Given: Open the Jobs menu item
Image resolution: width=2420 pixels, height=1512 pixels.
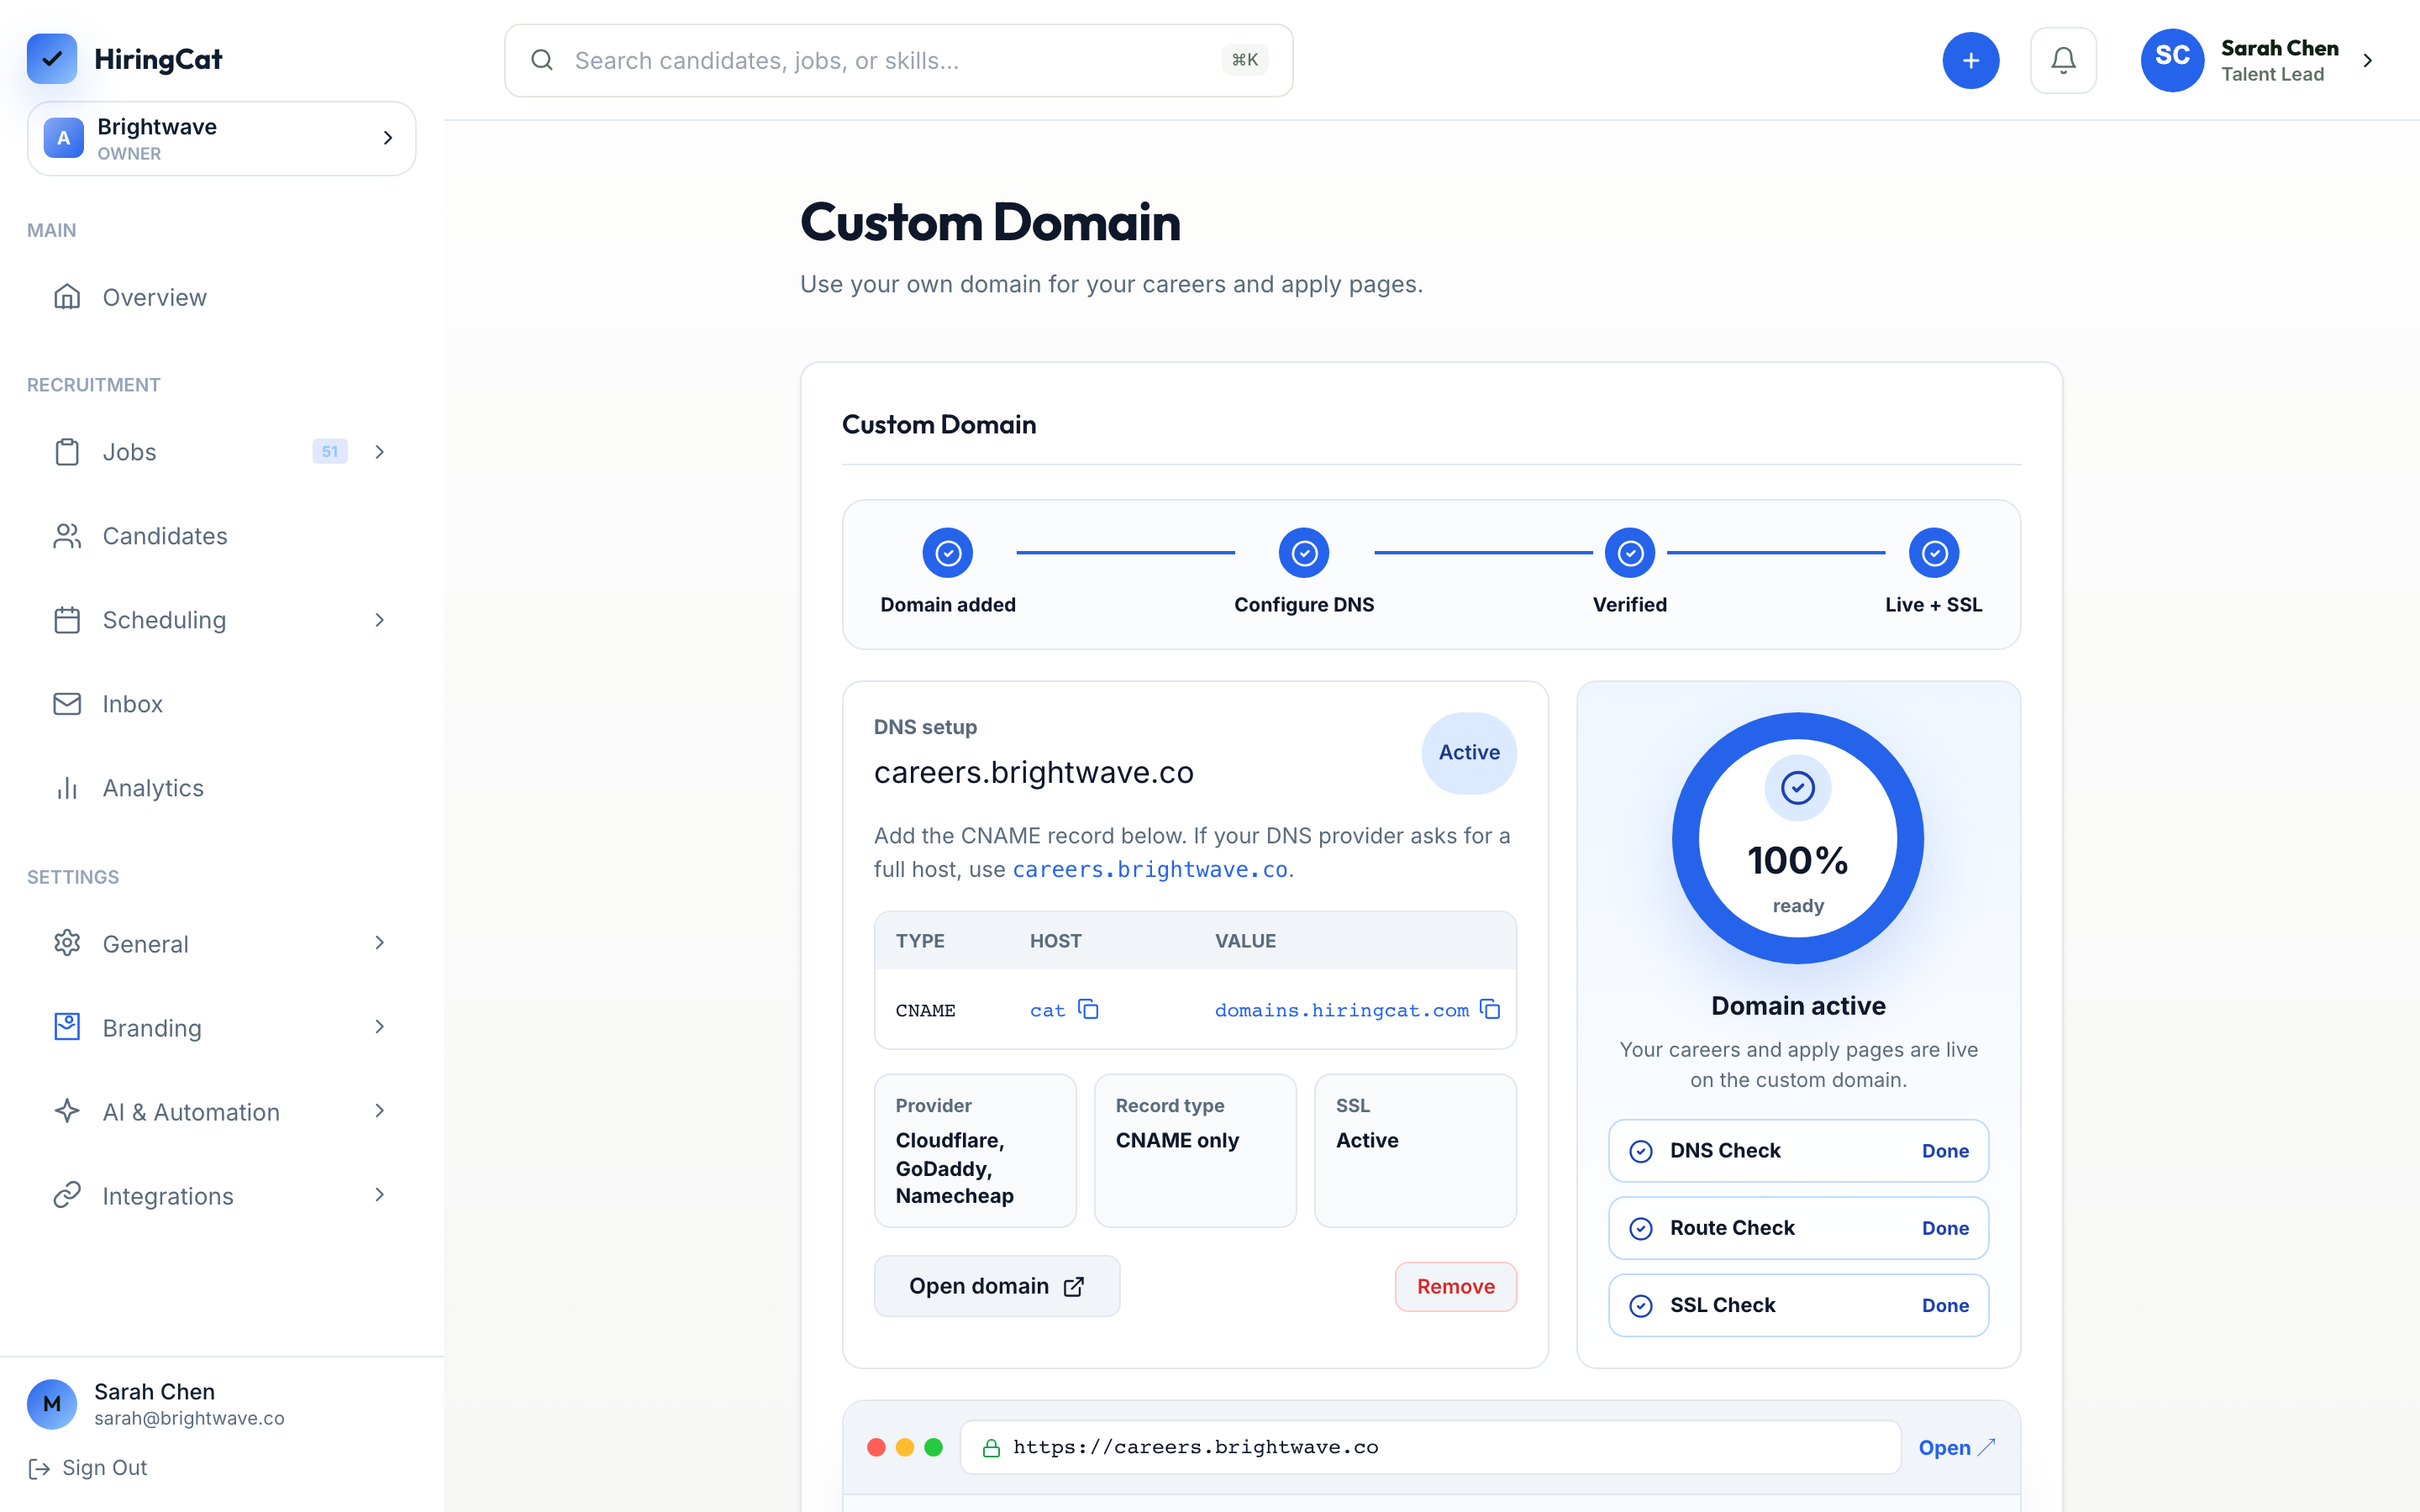Looking at the screenshot, I should coord(221,452).
